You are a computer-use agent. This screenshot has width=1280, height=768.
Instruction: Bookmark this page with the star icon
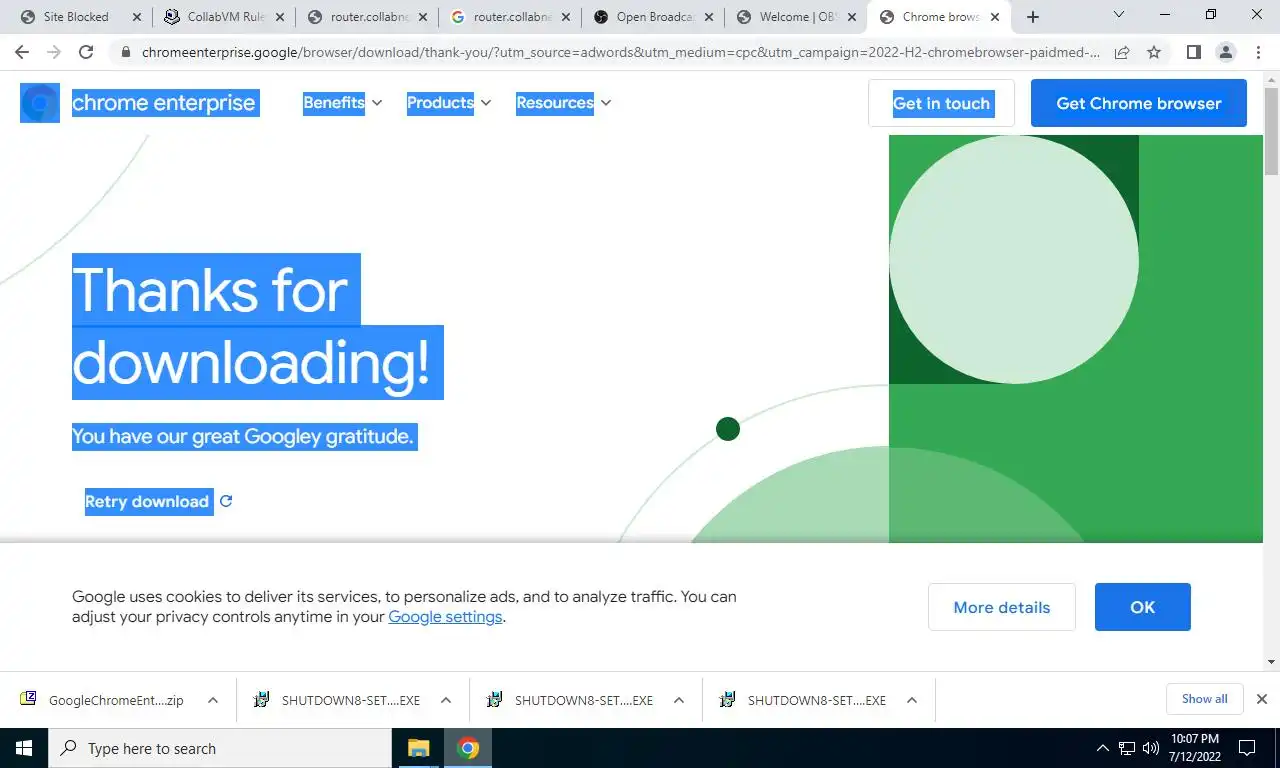click(x=1154, y=53)
